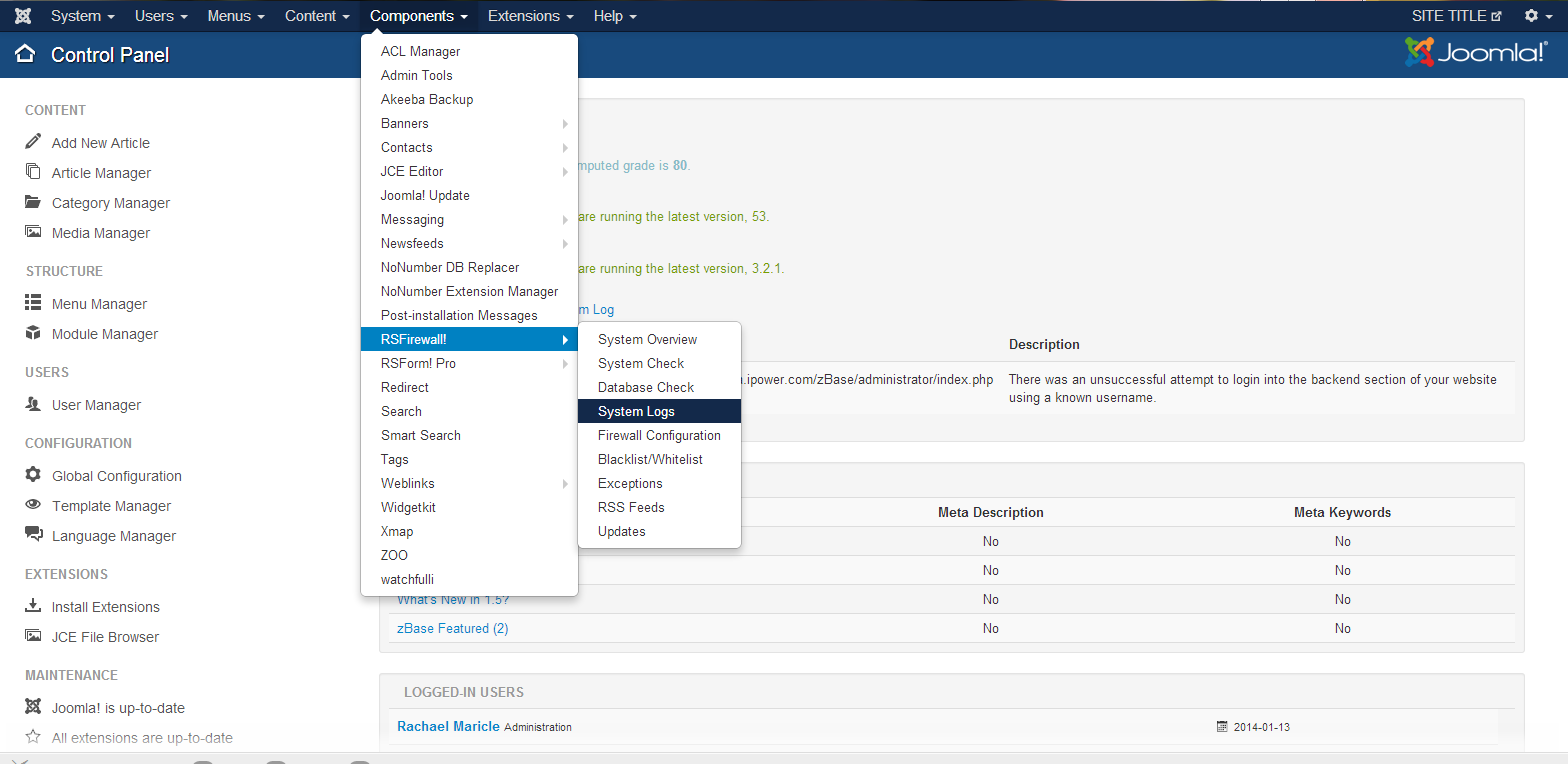Select RSS Feeds in RSFirewall submenu
This screenshot has height=764, width=1568.
(x=659, y=507)
